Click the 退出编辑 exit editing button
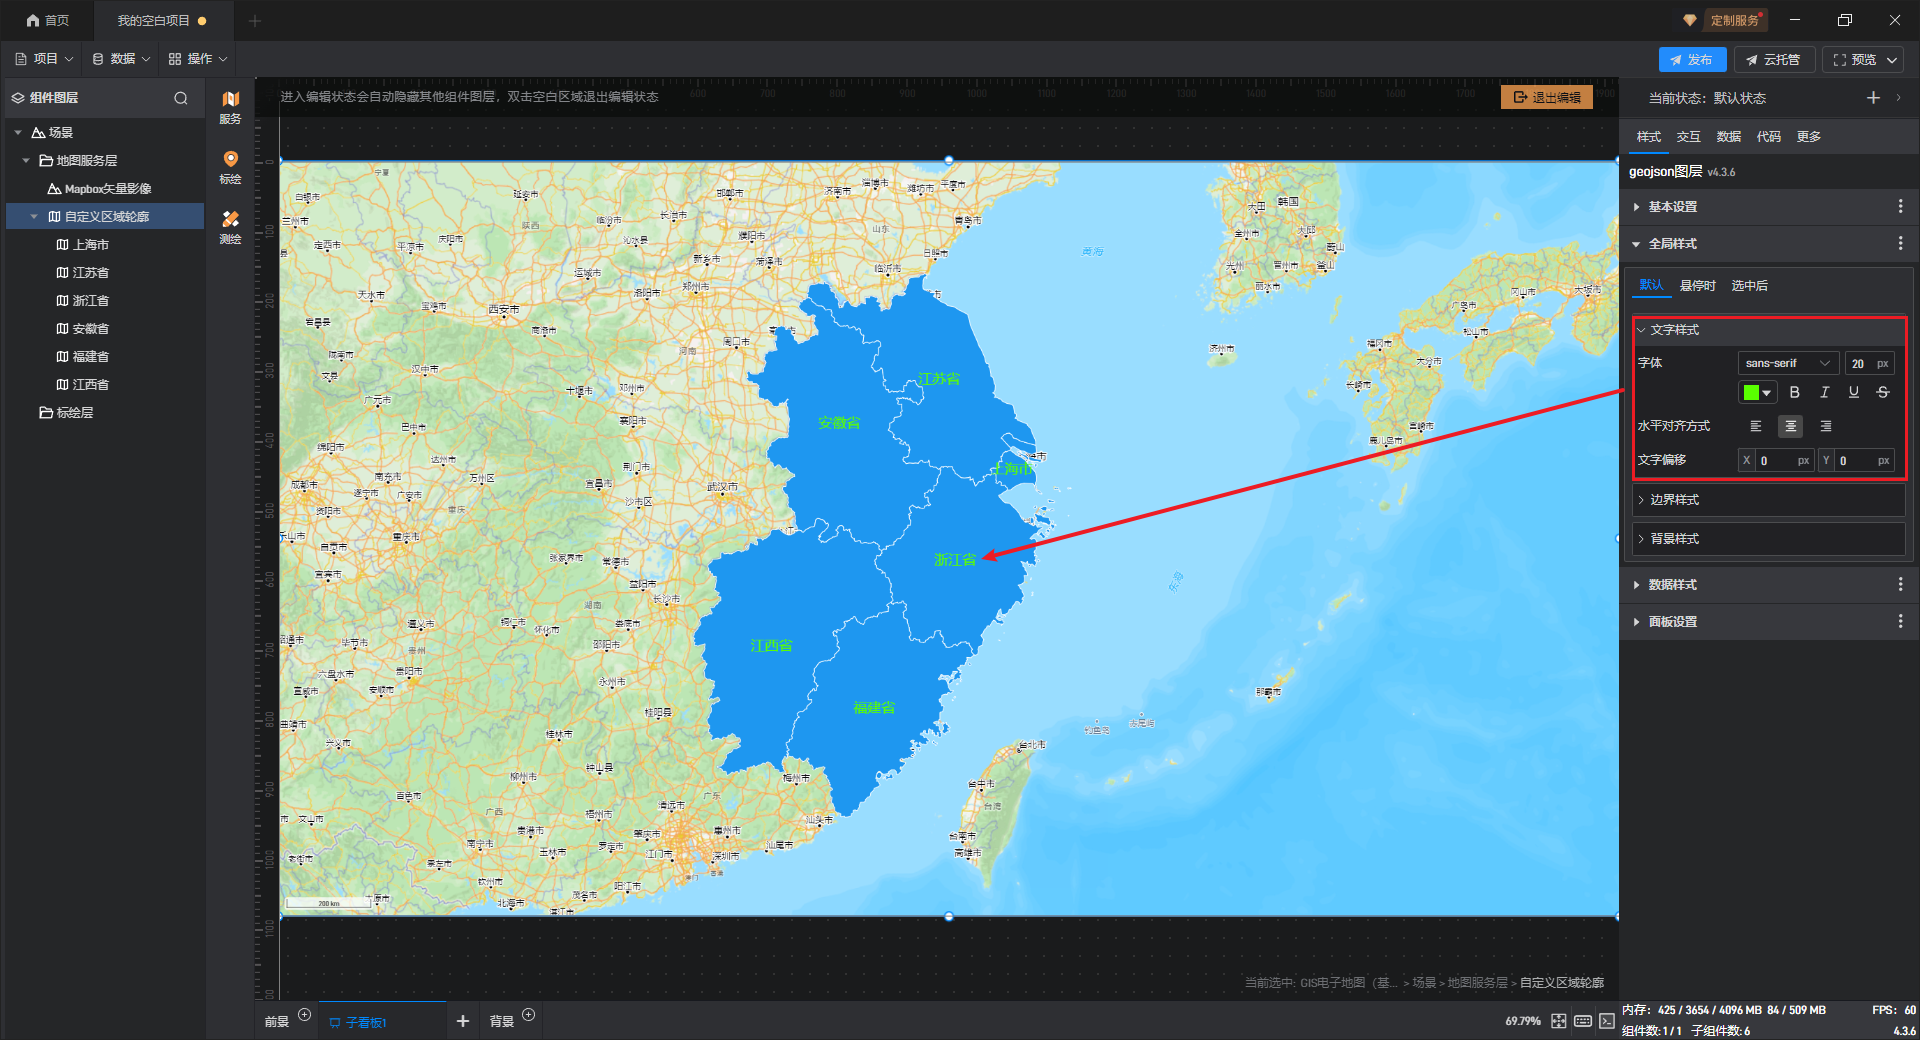The image size is (1920, 1040). click(x=1547, y=97)
